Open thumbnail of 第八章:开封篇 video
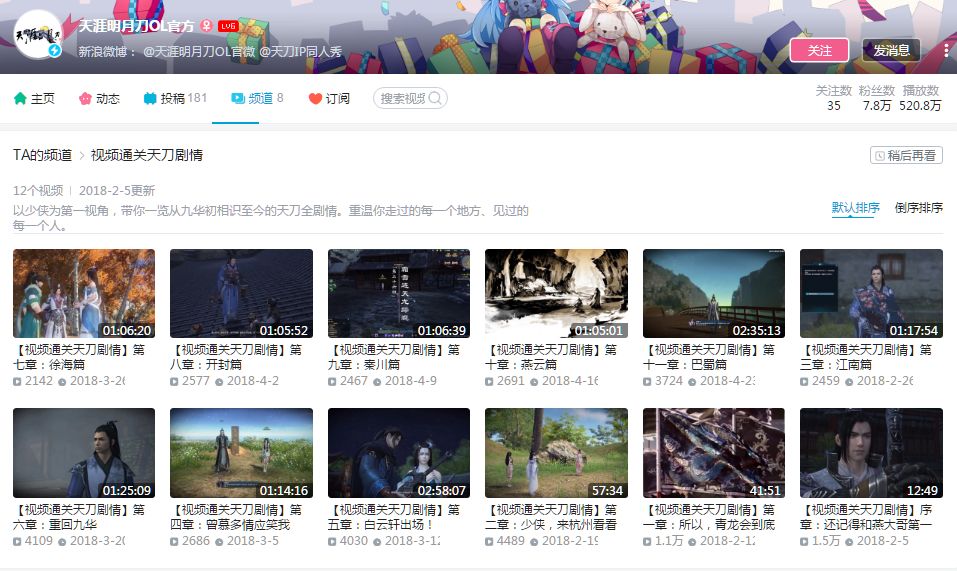 pos(241,293)
